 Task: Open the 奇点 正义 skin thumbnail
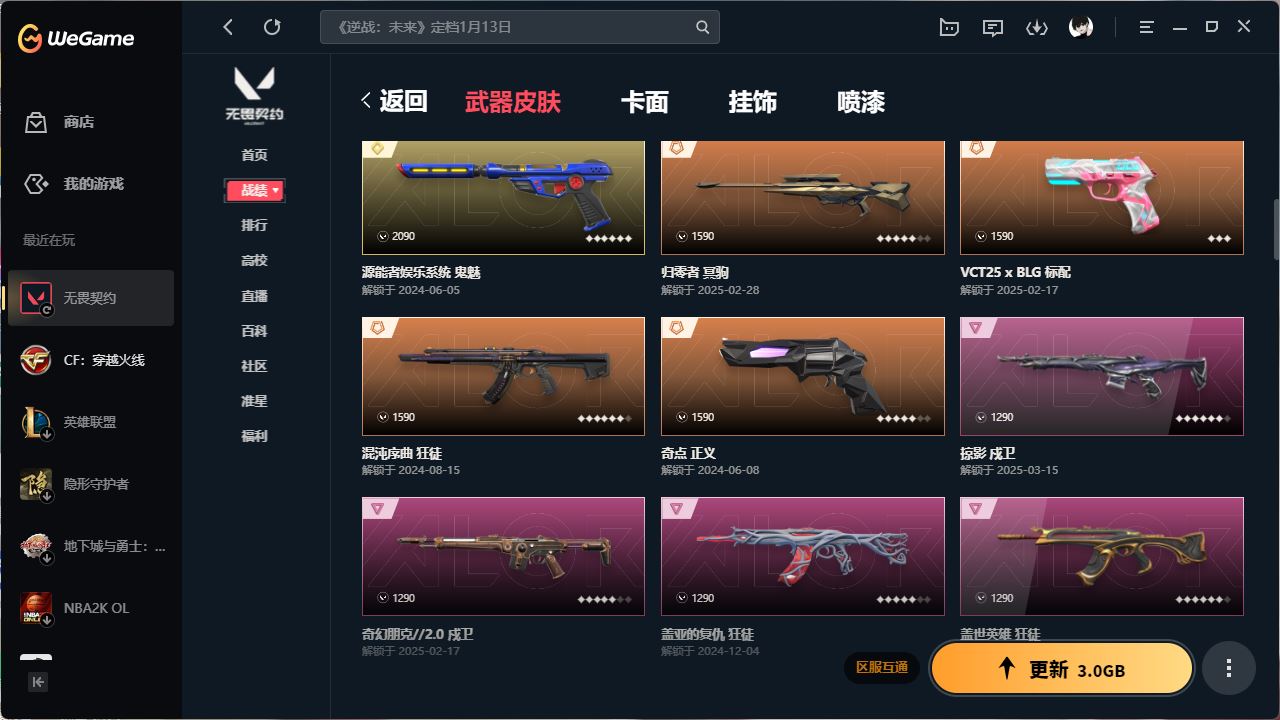[x=803, y=376]
